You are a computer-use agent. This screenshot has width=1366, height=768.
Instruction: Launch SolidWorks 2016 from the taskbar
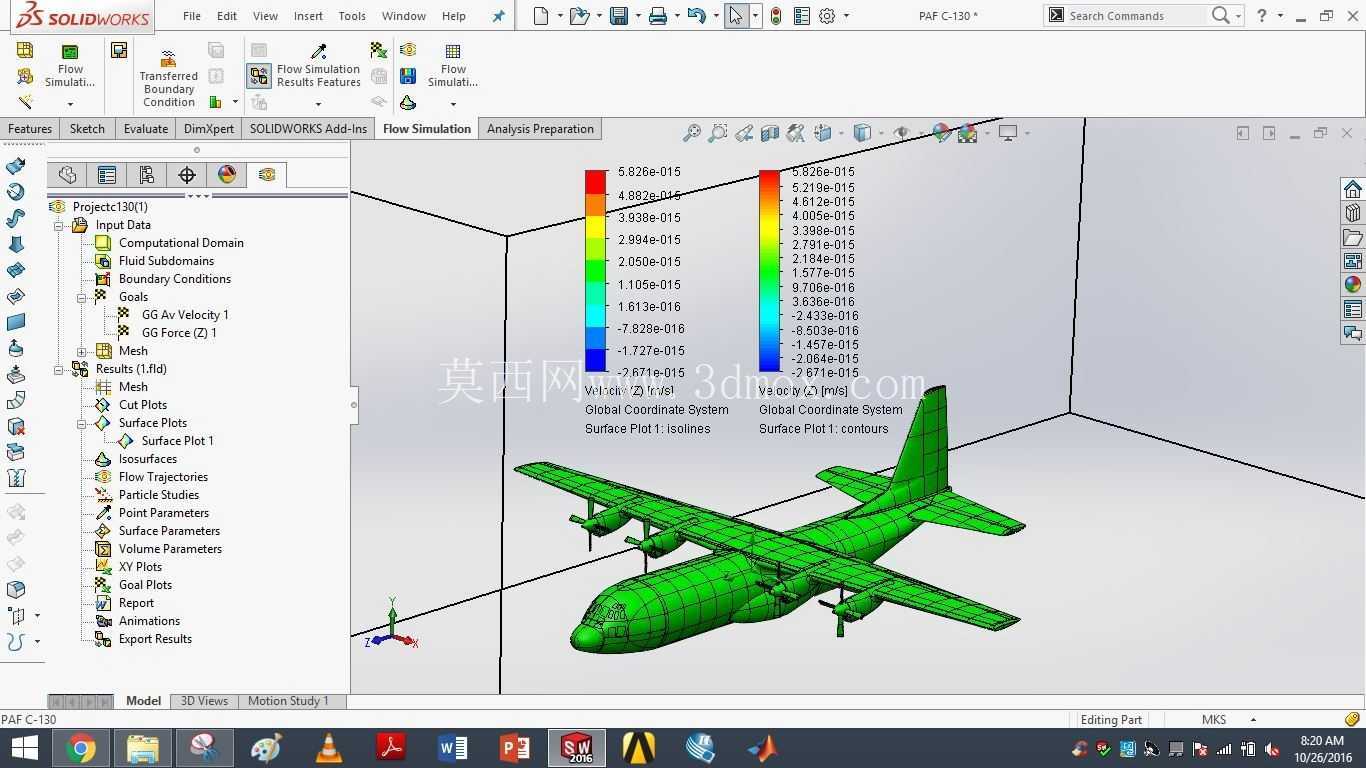pyautogui.click(x=577, y=748)
